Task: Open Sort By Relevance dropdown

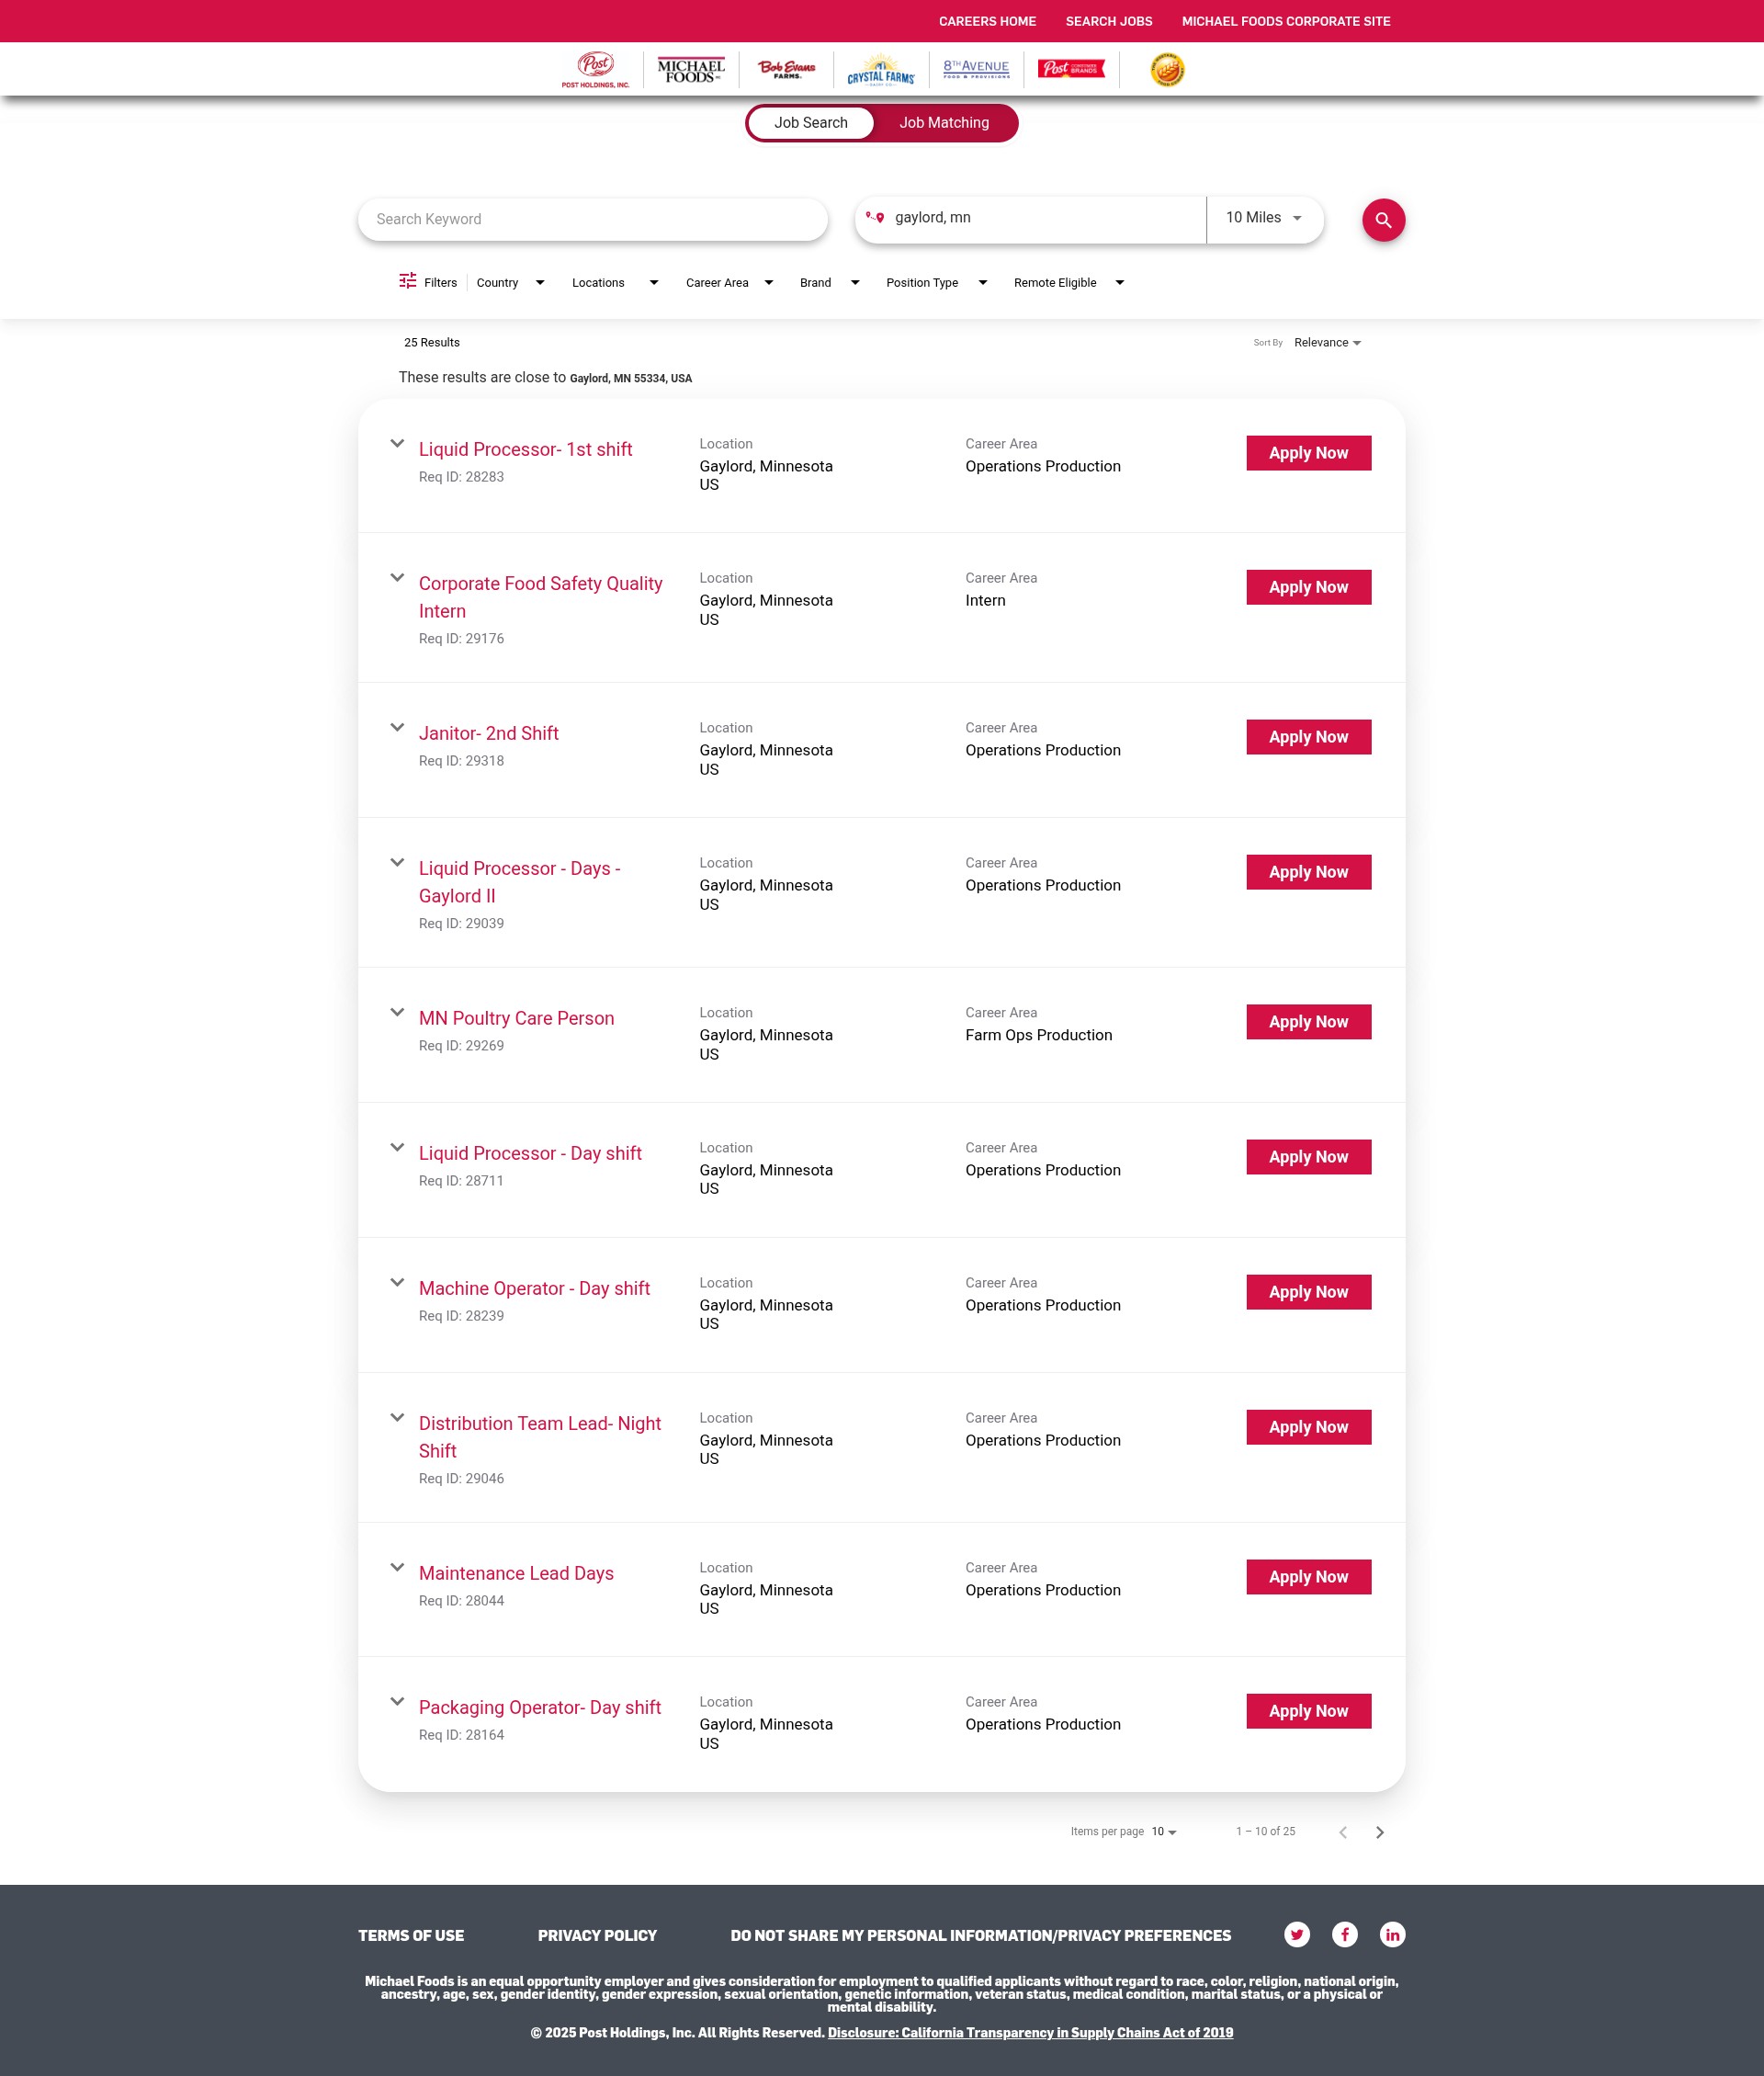Action: pyautogui.click(x=1327, y=343)
